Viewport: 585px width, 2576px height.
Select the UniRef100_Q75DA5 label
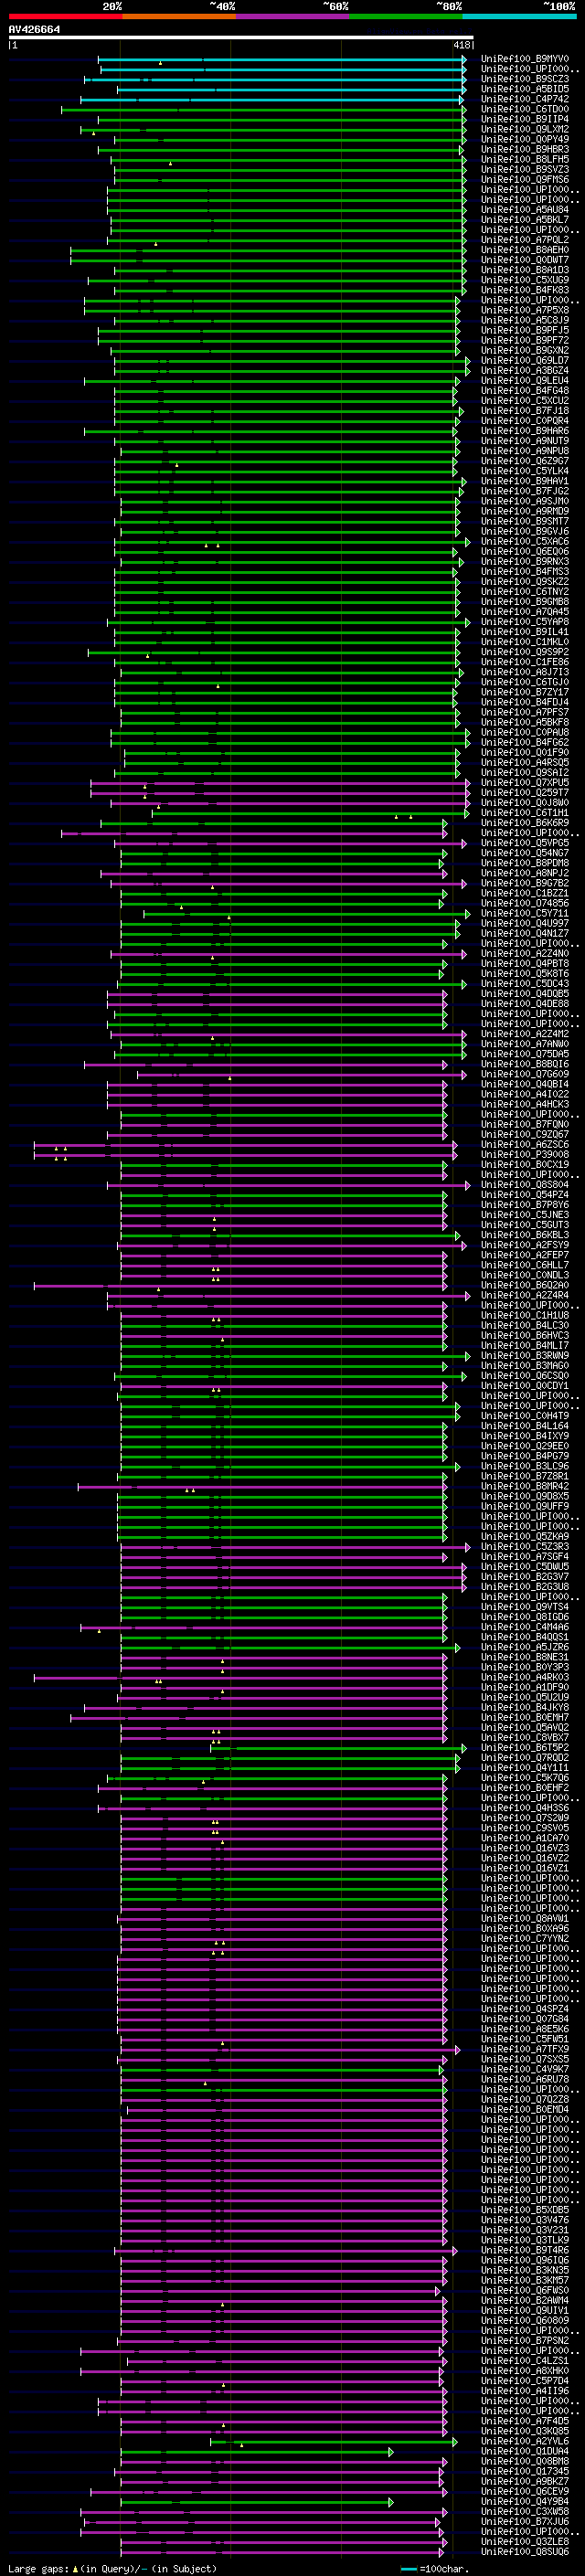coord(524,1055)
